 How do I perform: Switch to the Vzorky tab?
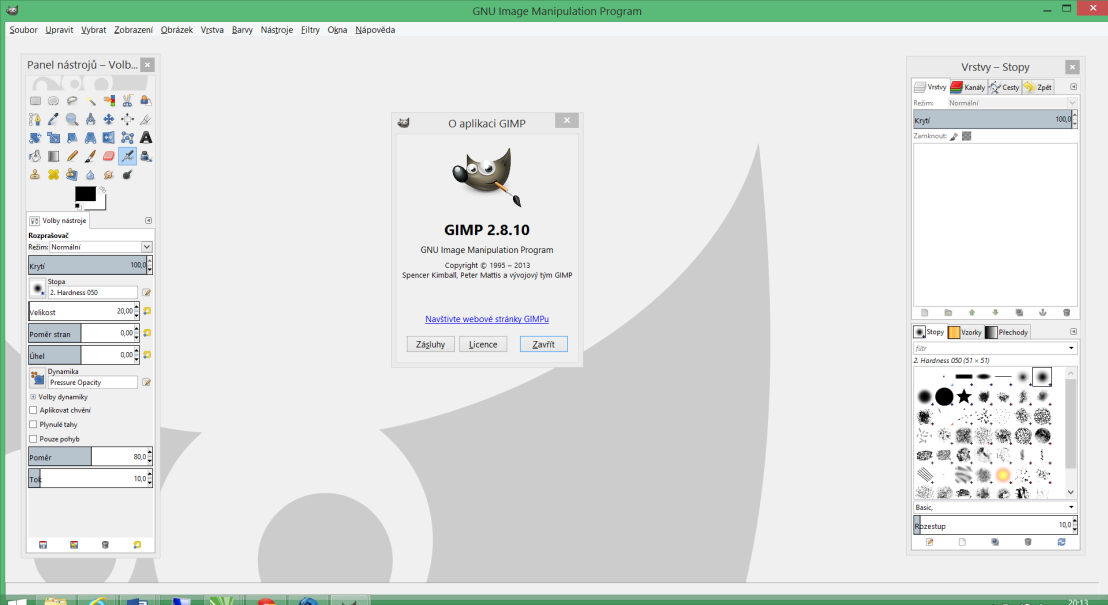pos(965,331)
